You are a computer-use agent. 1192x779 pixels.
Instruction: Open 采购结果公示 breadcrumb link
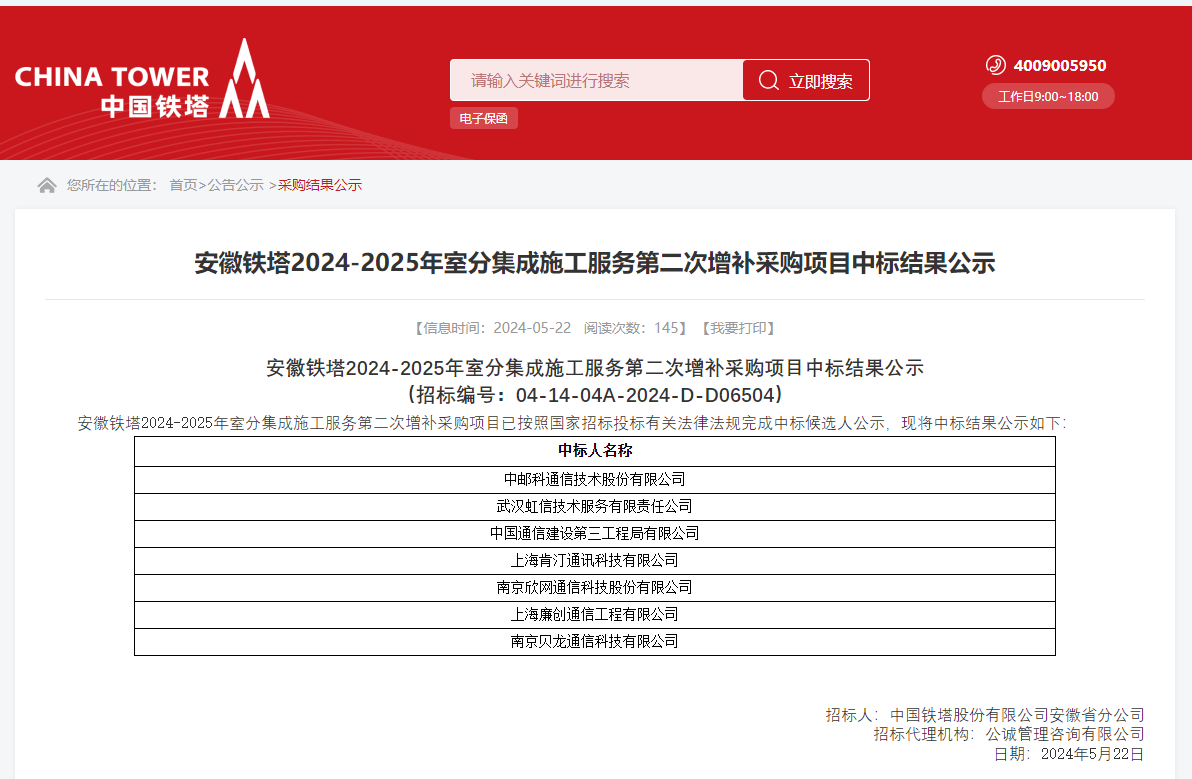click(x=319, y=185)
